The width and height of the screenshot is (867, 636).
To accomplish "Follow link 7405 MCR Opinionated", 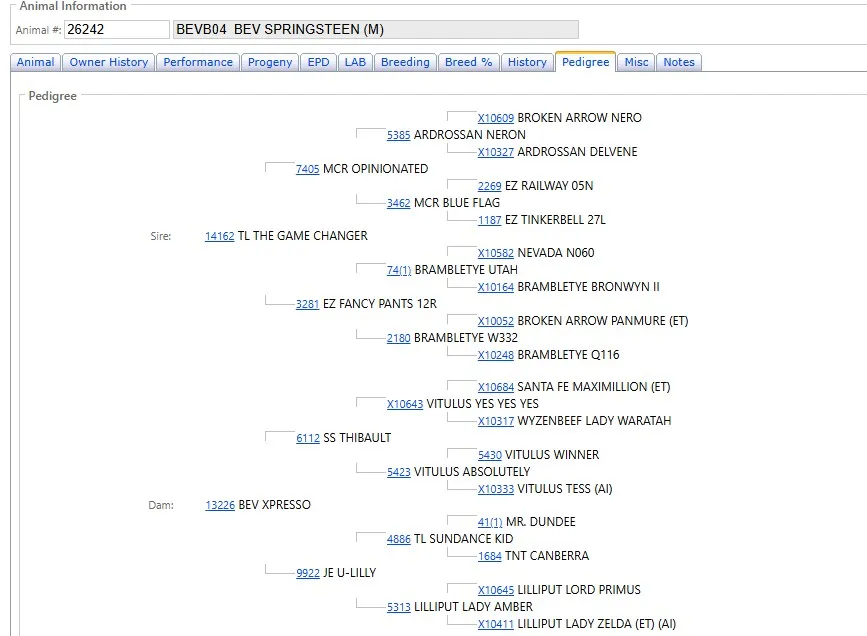I will (x=307, y=169).
